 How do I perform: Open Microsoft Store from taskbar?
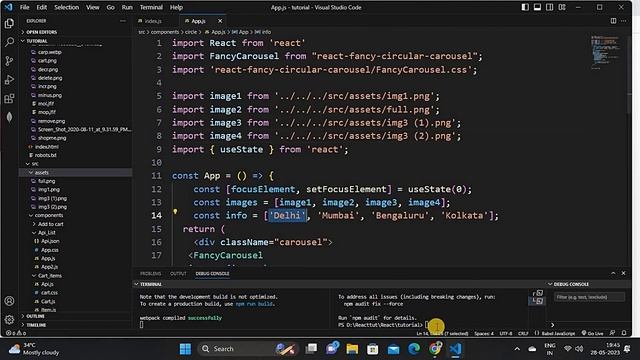pos(372,349)
